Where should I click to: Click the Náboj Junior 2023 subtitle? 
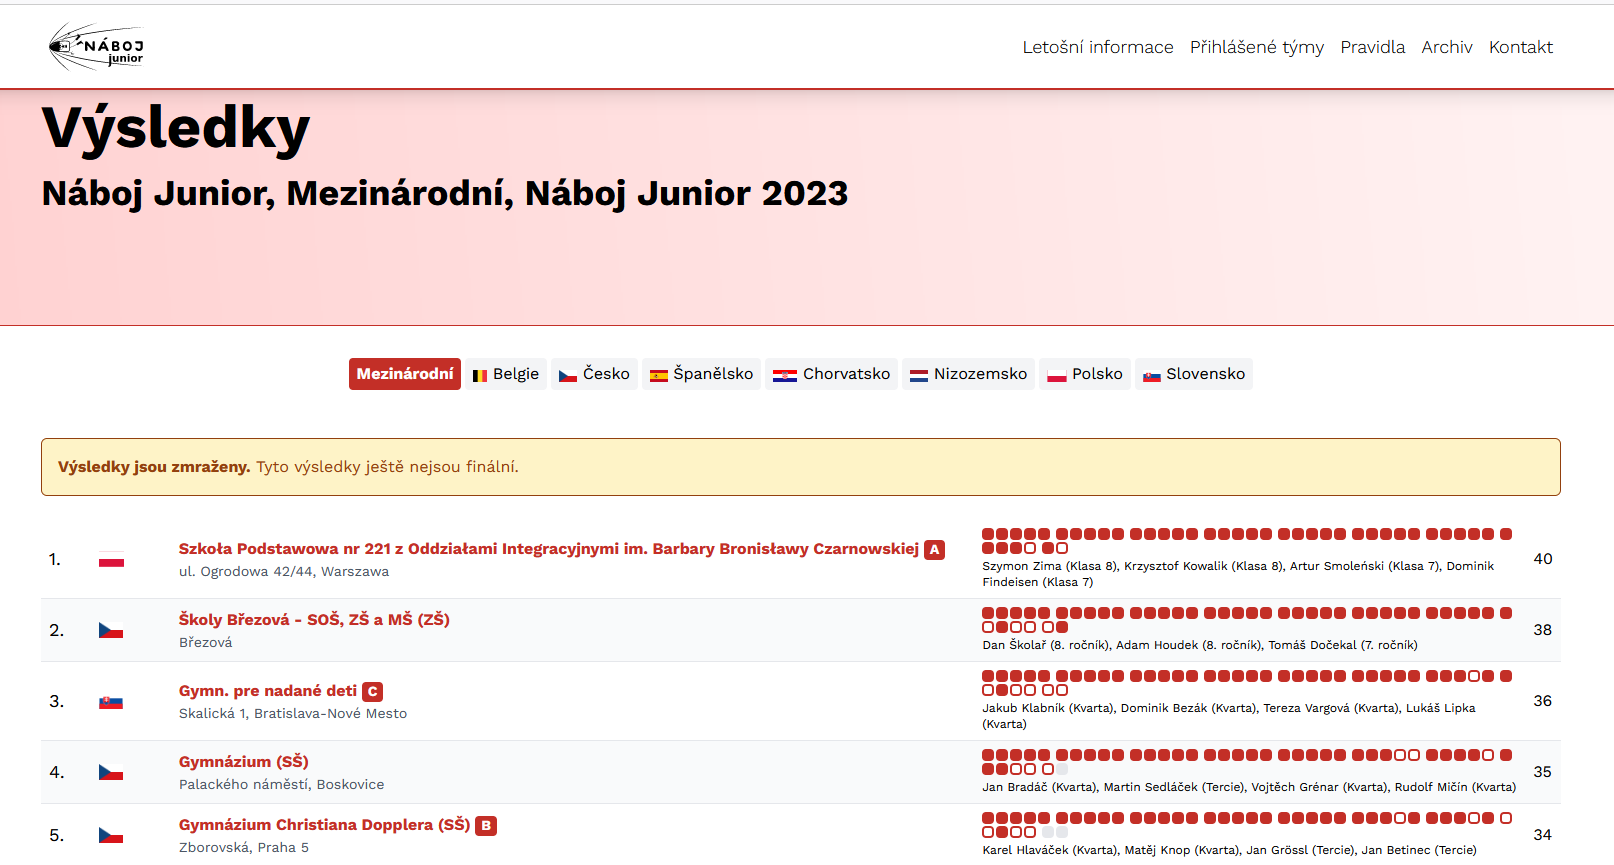(445, 193)
